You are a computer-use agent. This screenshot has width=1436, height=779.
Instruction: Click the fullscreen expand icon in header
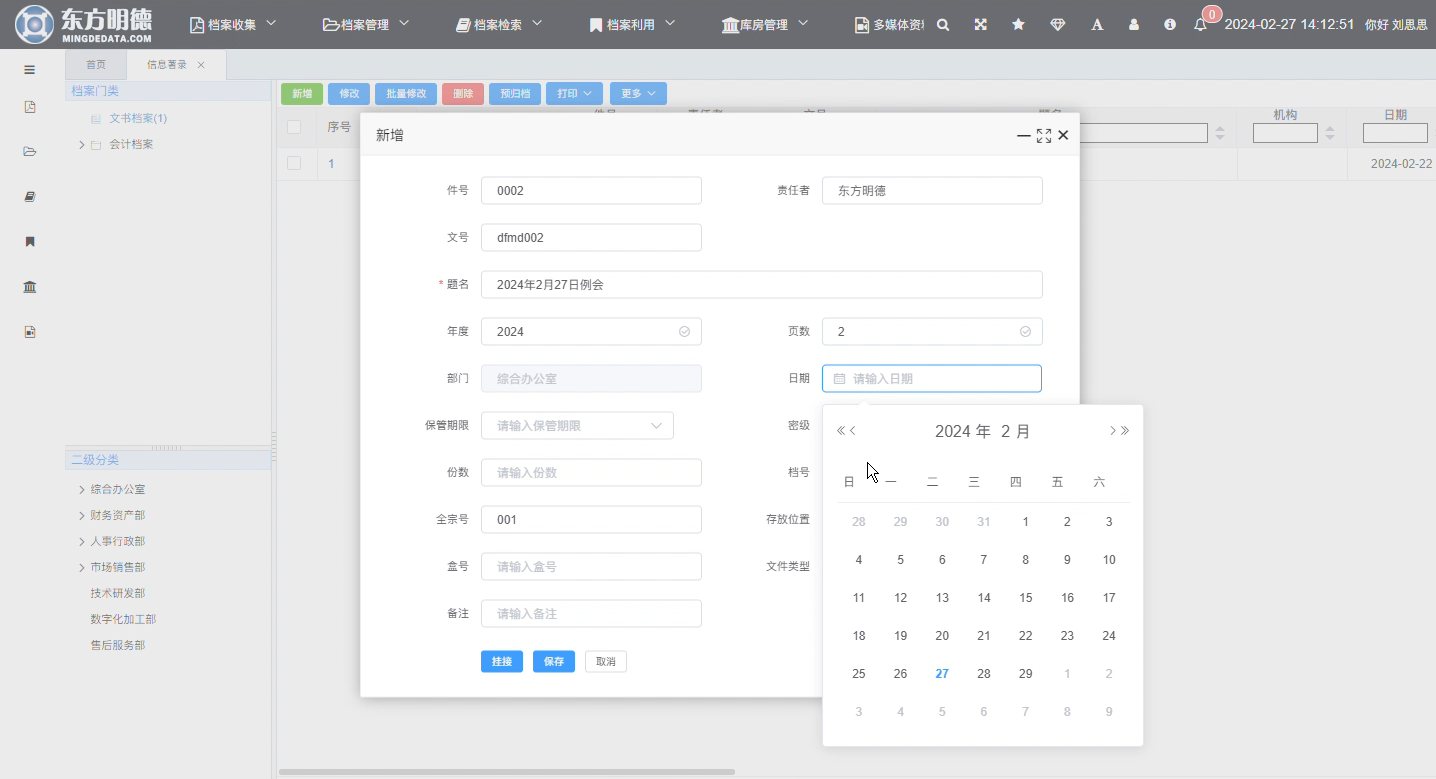[981, 25]
